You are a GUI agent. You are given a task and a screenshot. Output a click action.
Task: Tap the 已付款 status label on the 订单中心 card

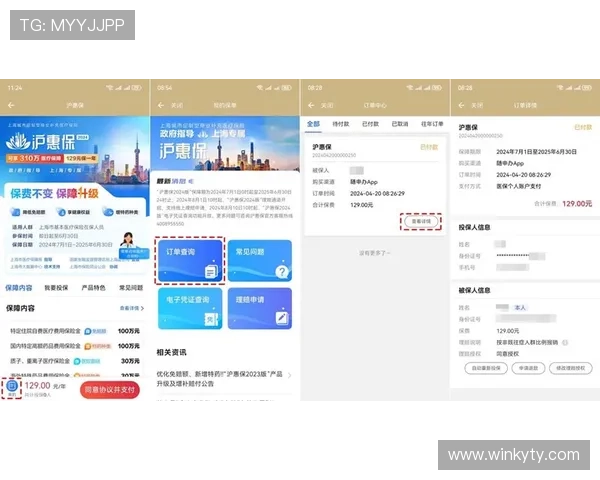(429, 147)
